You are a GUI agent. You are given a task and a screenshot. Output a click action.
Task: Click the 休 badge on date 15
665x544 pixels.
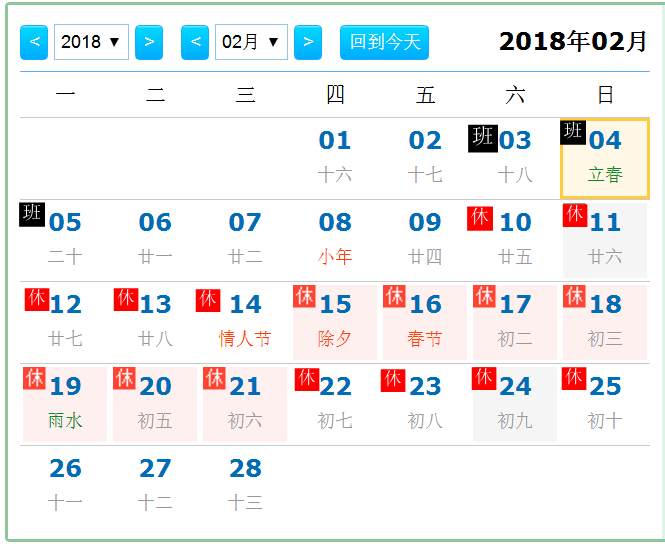tap(304, 296)
